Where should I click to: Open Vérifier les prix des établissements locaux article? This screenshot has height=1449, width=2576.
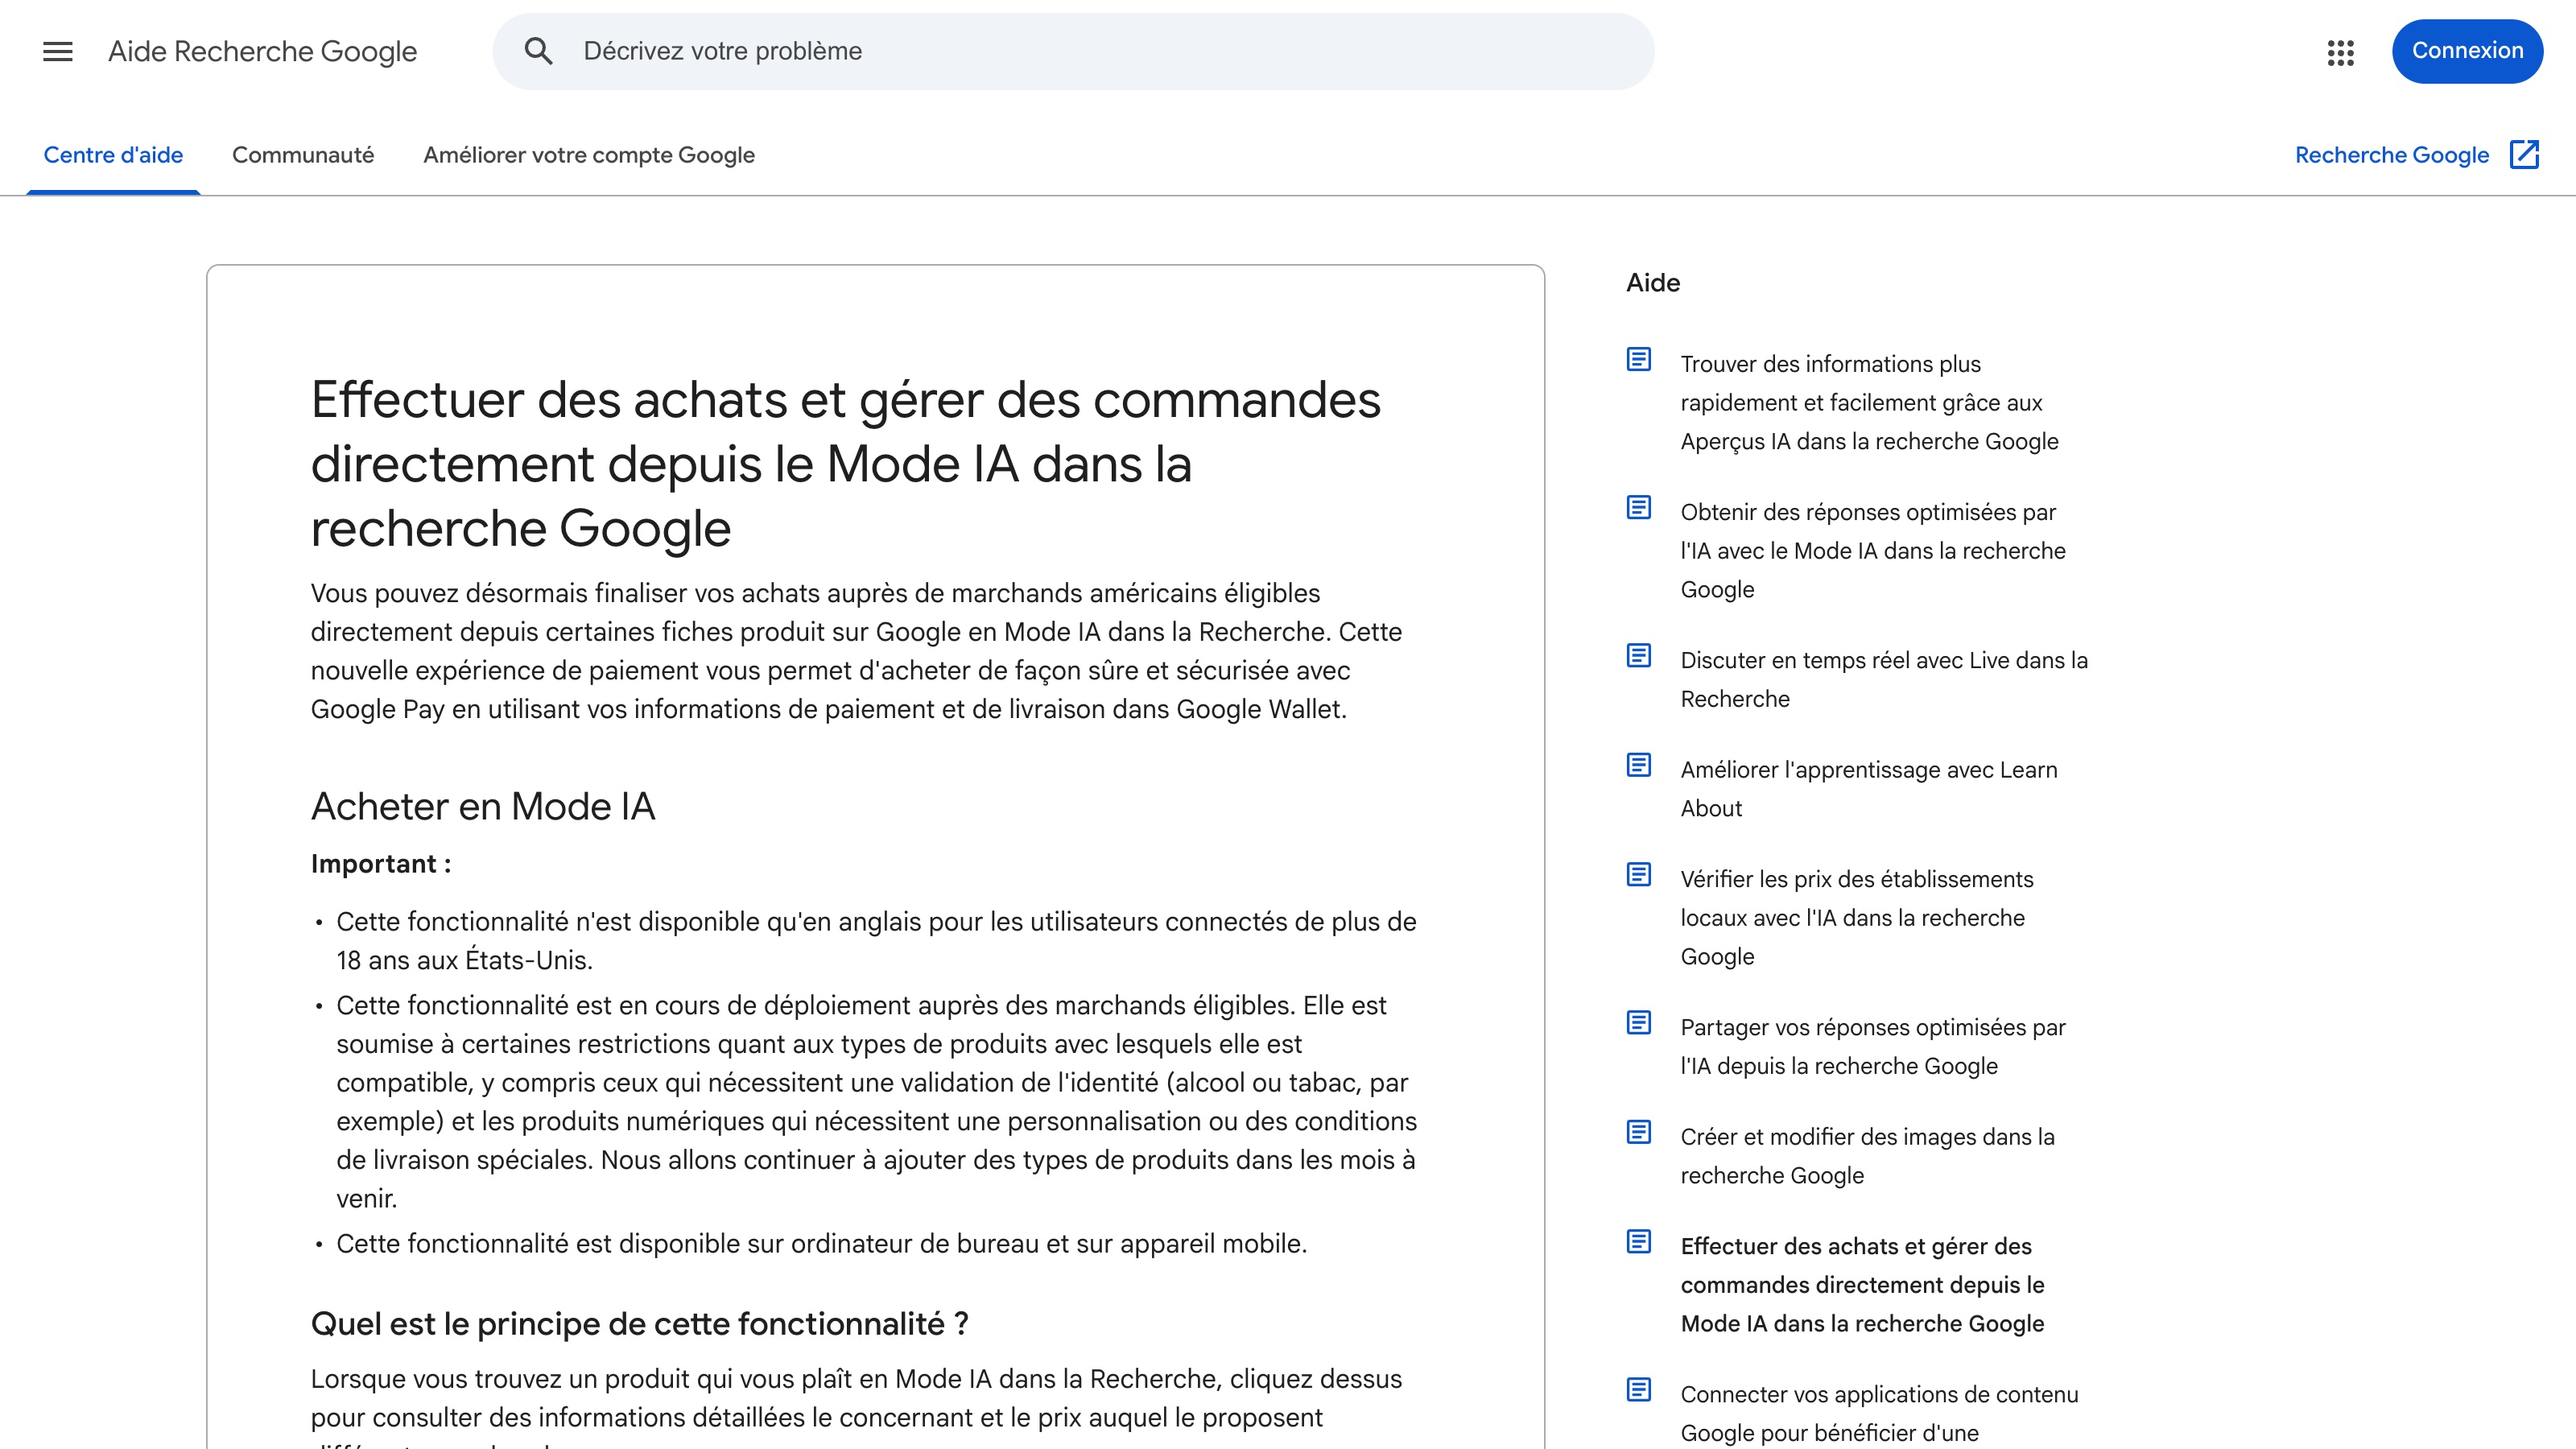pyautogui.click(x=1857, y=918)
